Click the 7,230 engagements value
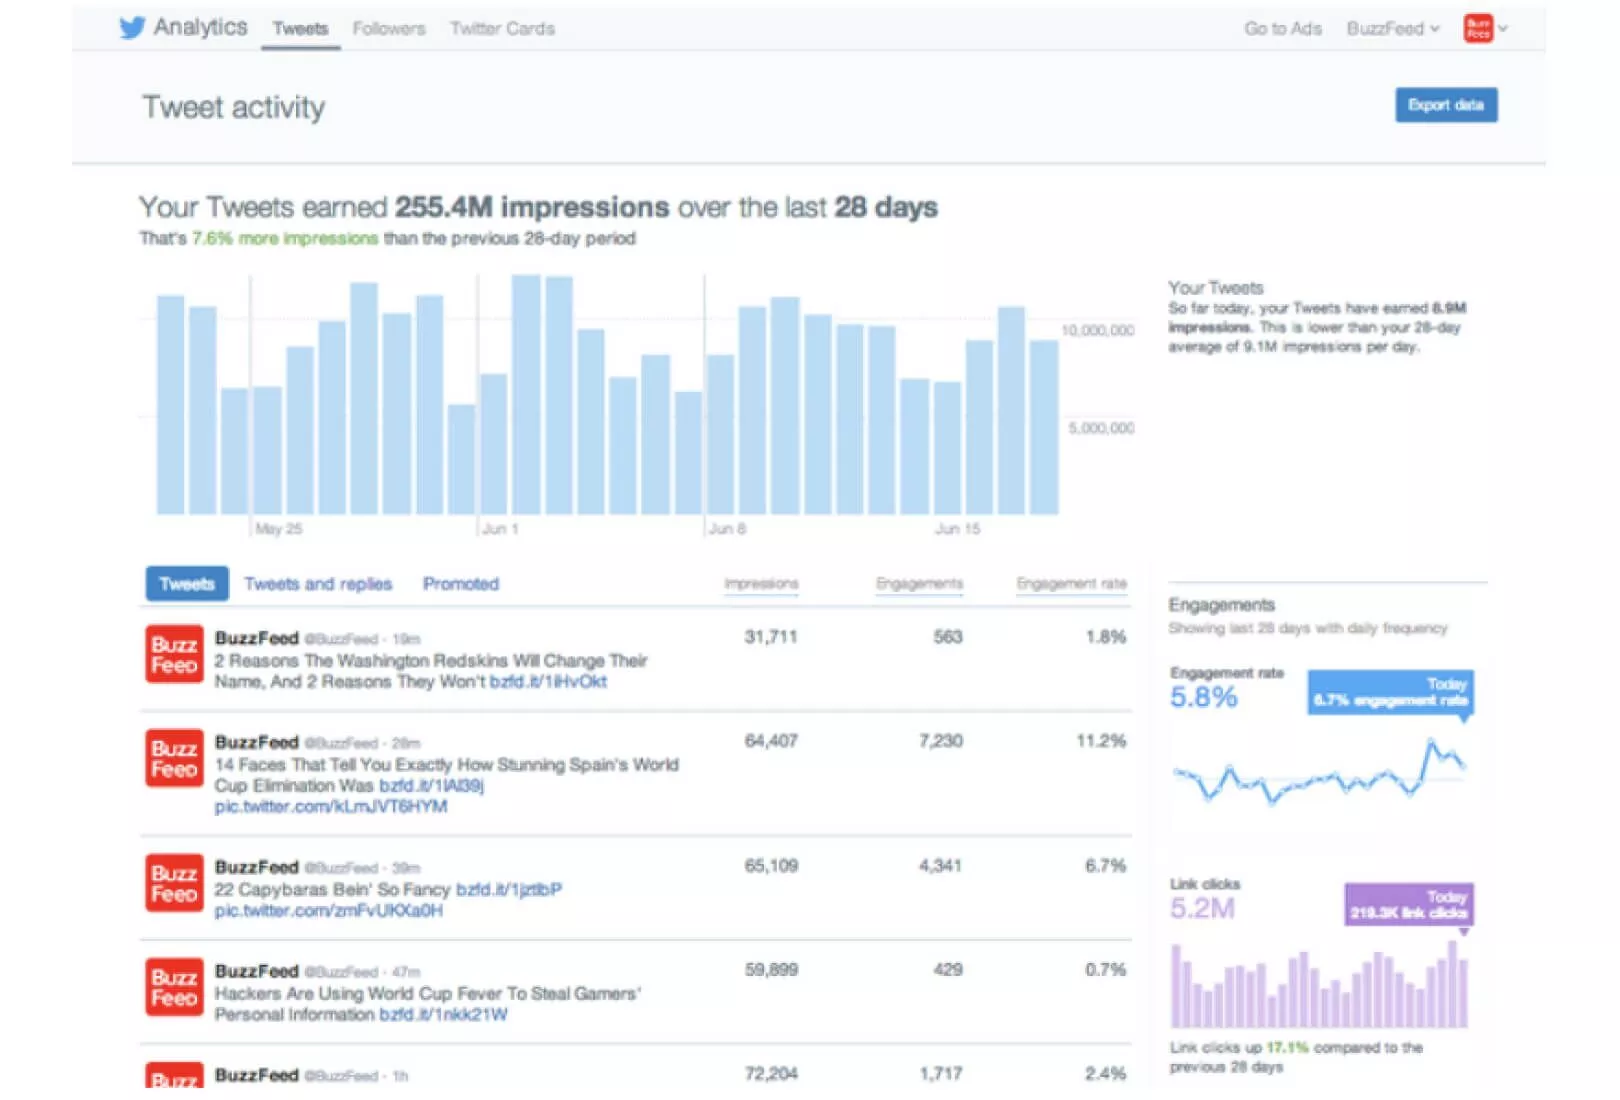1620x1100 pixels. [x=940, y=741]
